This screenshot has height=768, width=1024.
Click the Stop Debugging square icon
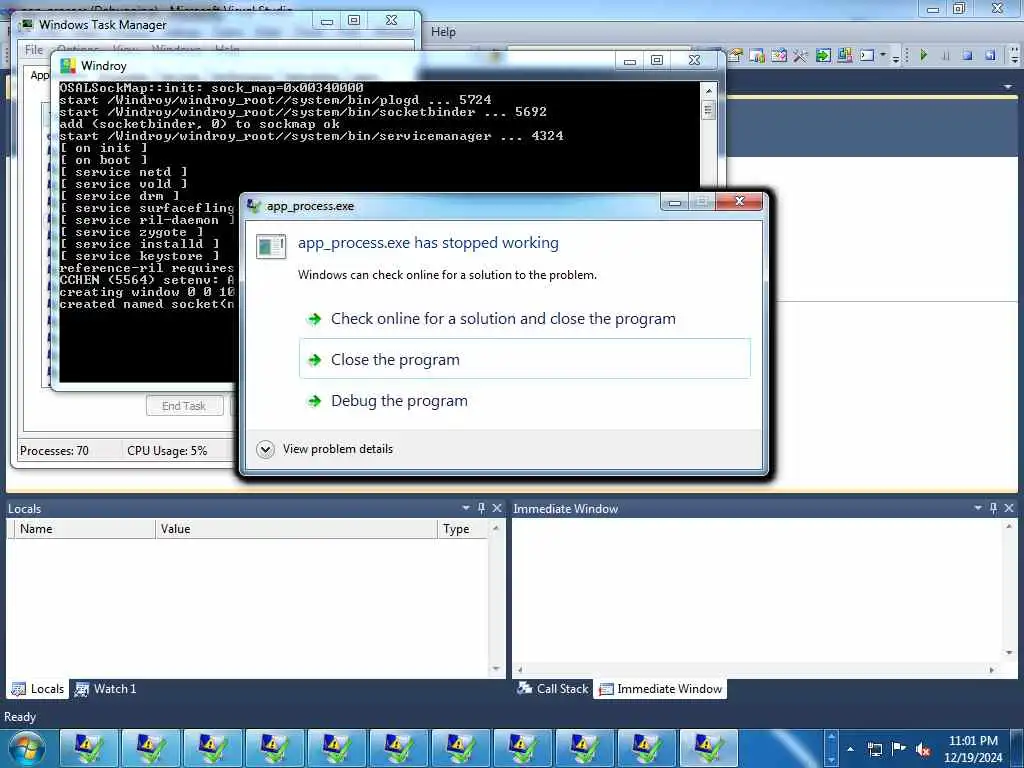967,56
